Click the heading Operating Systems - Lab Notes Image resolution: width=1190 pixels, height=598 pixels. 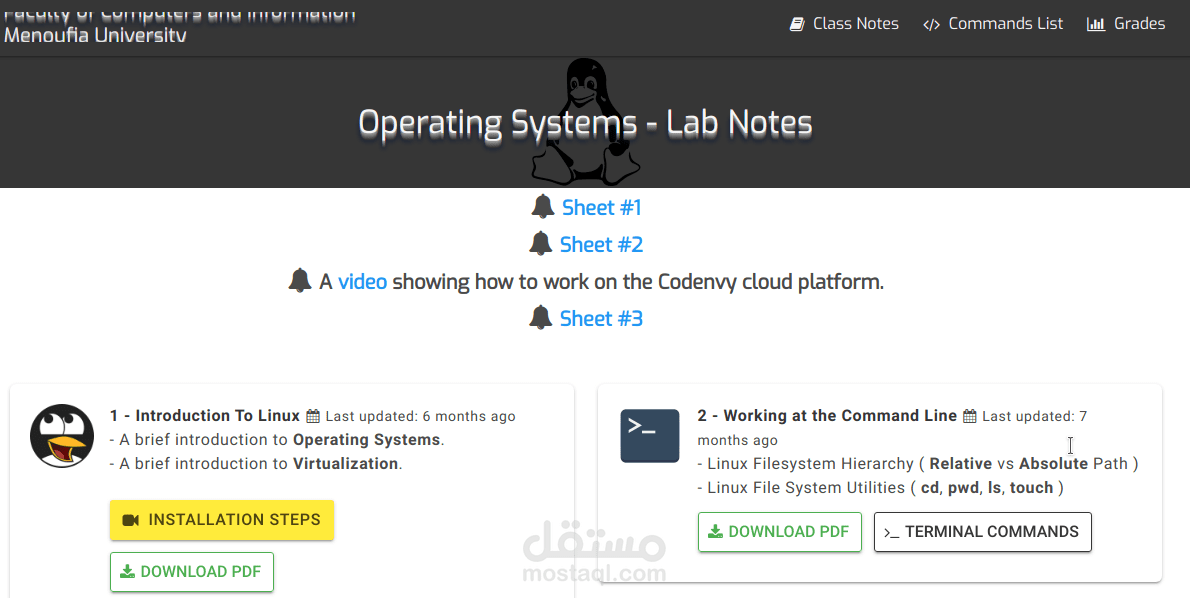click(x=585, y=124)
